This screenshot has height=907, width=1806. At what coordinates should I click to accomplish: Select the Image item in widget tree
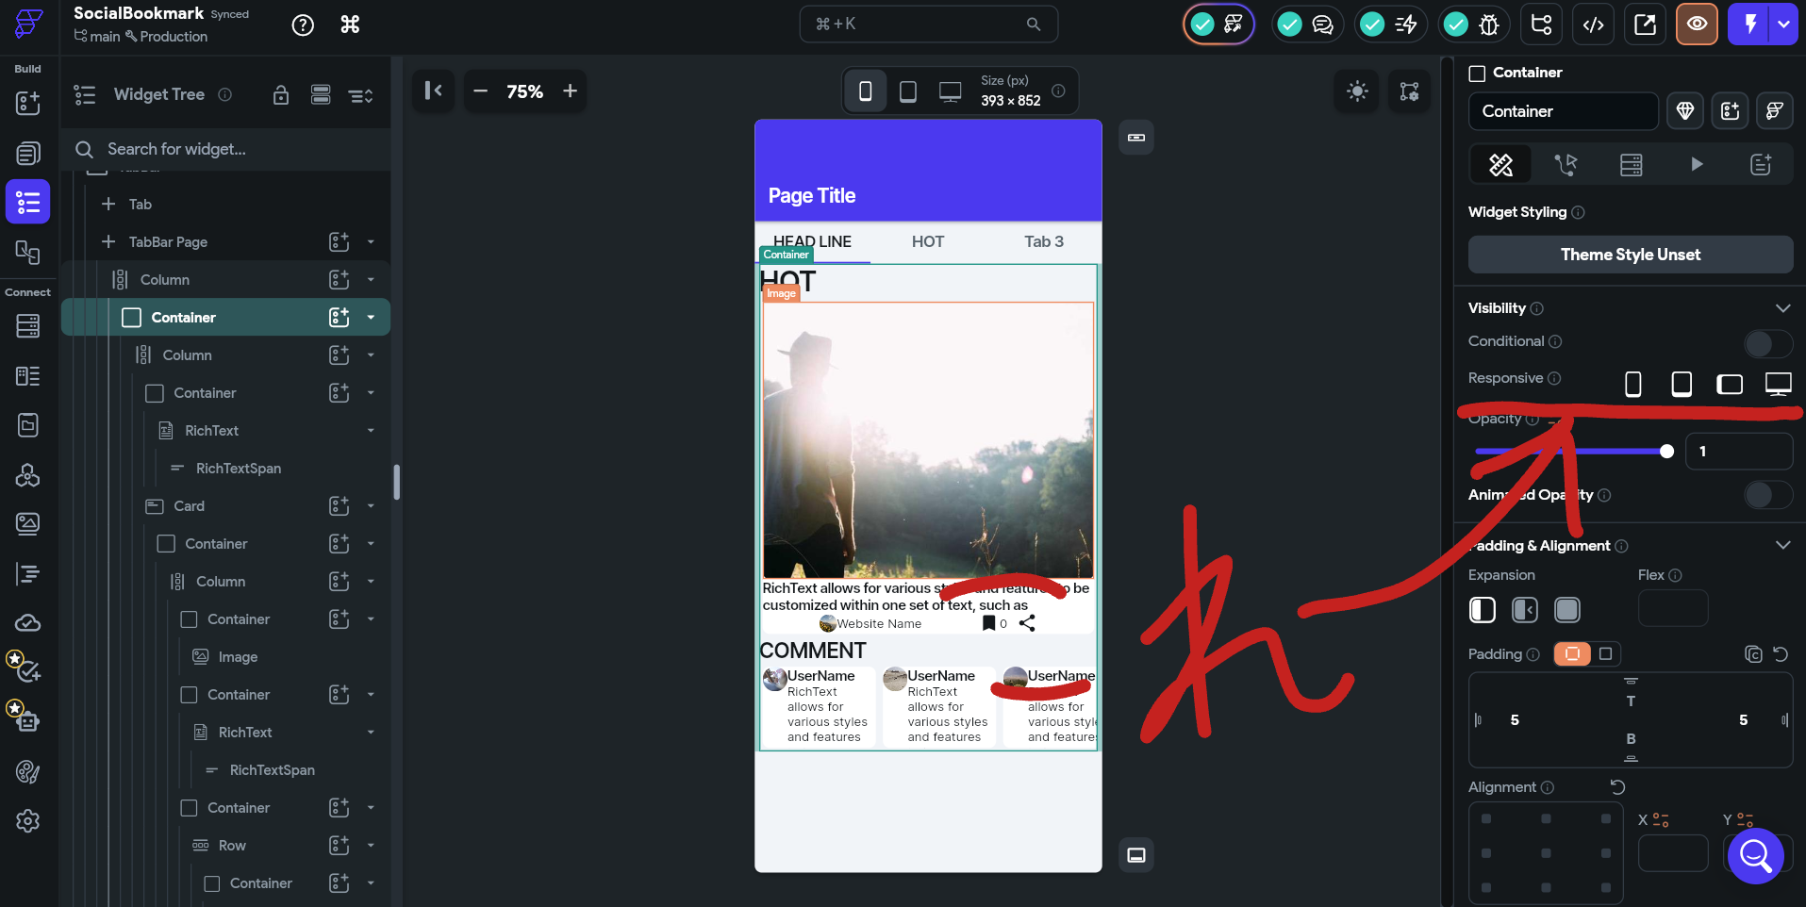pyautogui.click(x=238, y=657)
